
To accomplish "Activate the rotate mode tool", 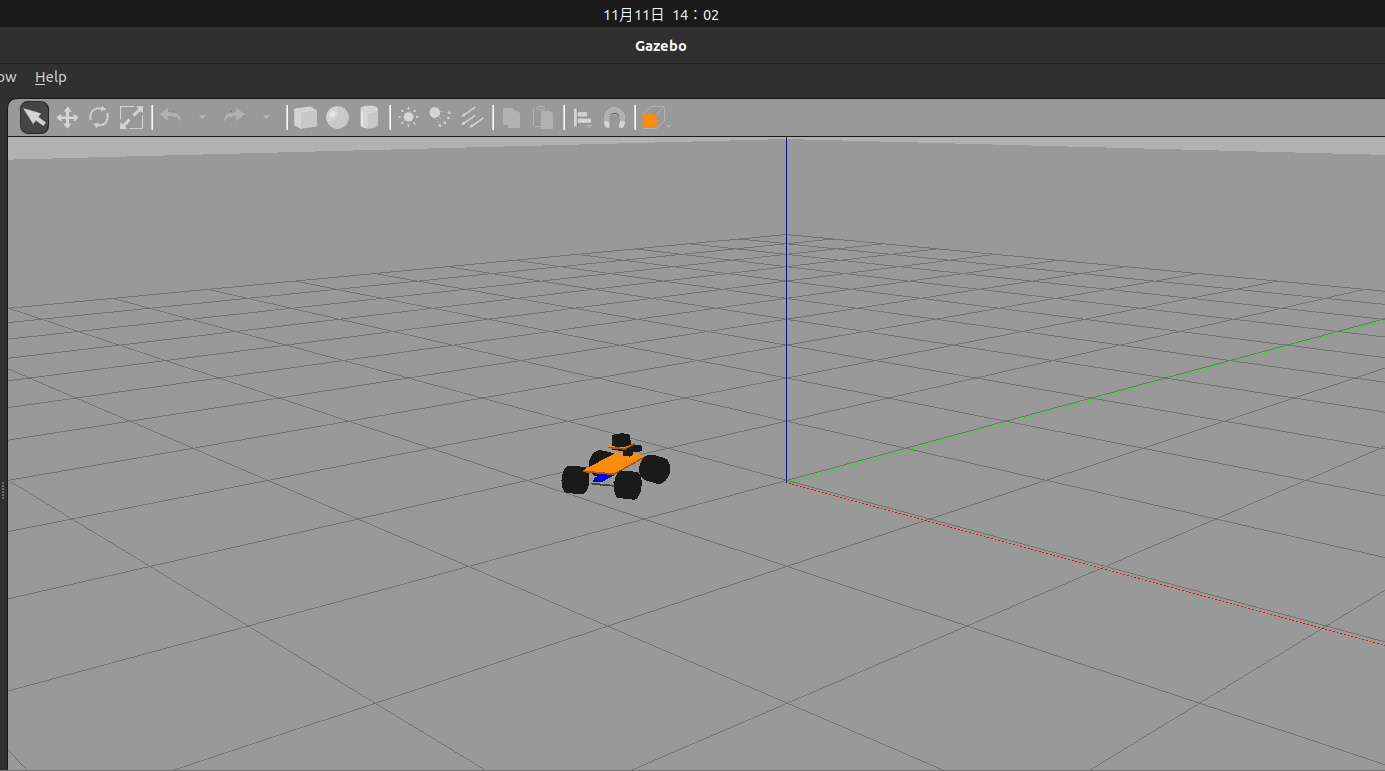I will point(99,118).
